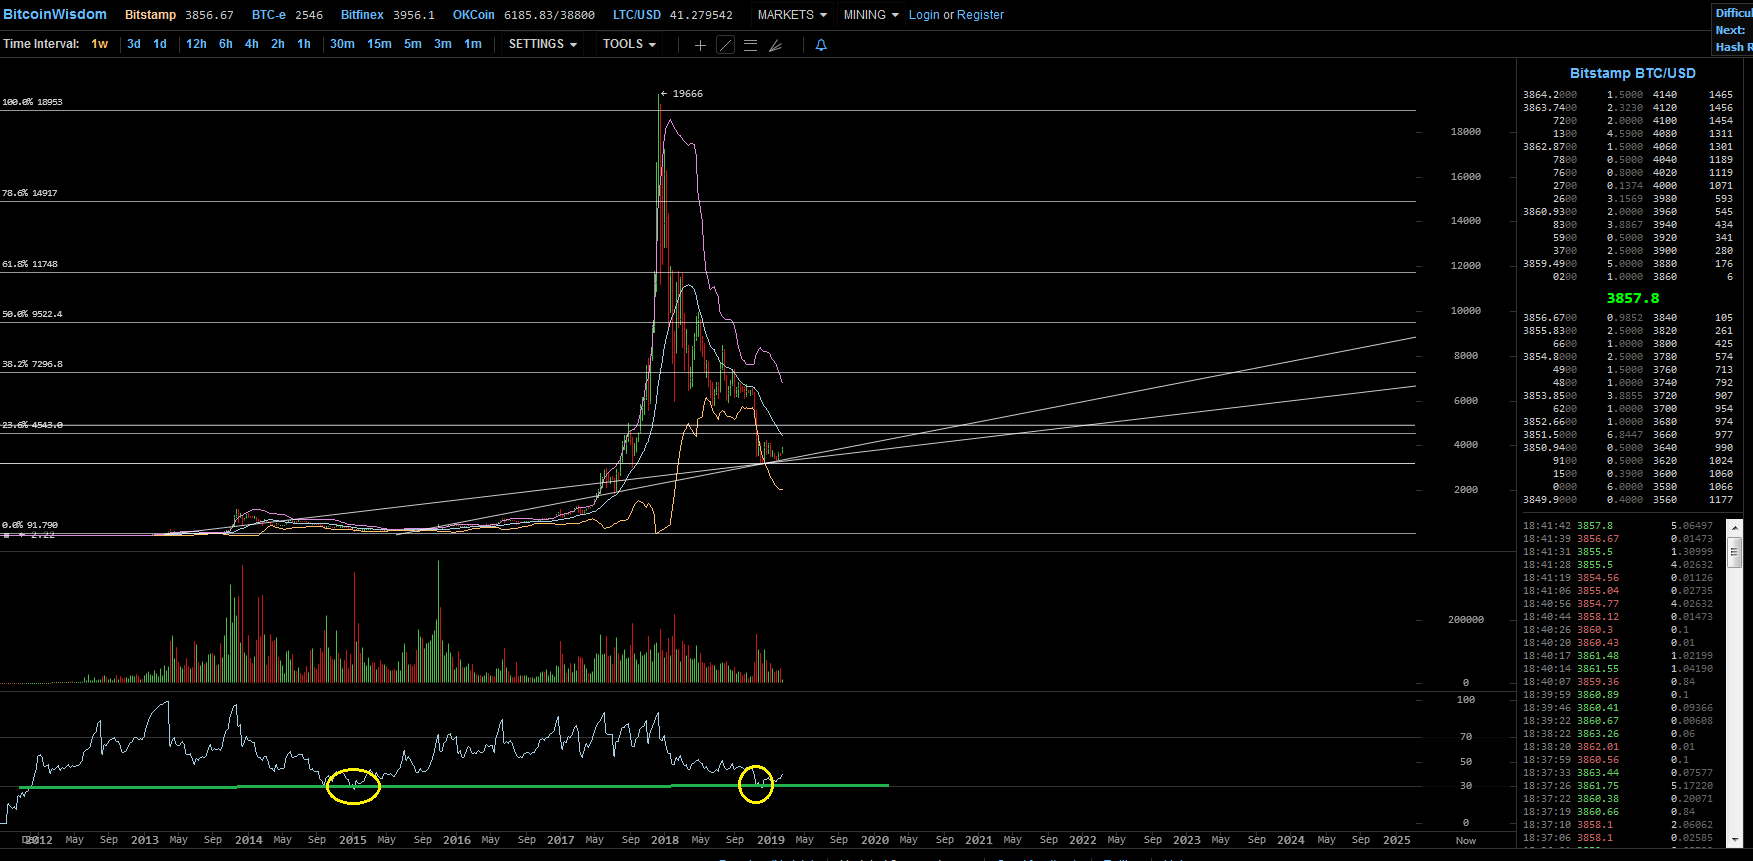Open the BTC-e market link
1753x861 pixels.
(x=269, y=15)
